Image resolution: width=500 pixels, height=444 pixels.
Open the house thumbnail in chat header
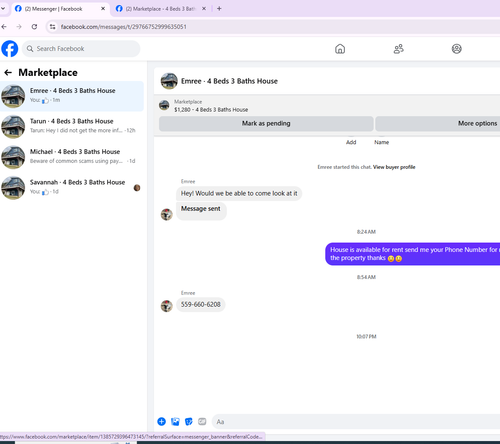[x=169, y=81]
